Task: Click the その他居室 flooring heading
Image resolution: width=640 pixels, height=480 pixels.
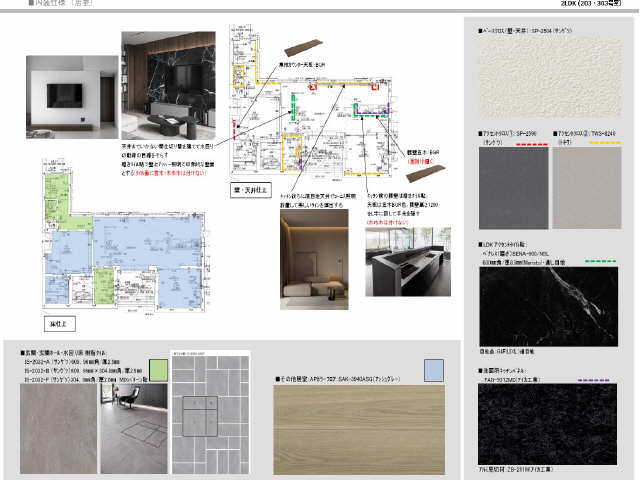Action: tap(338, 379)
